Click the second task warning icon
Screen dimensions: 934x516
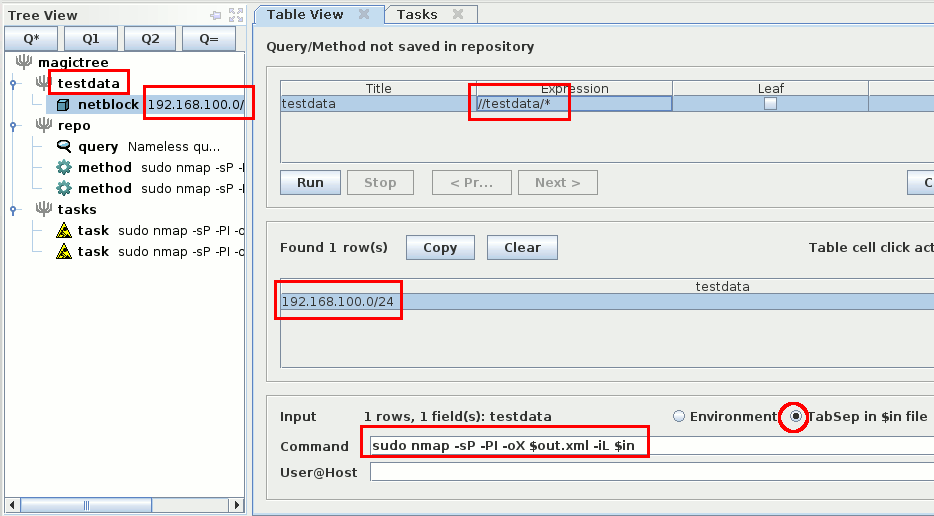(x=63, y=252)
